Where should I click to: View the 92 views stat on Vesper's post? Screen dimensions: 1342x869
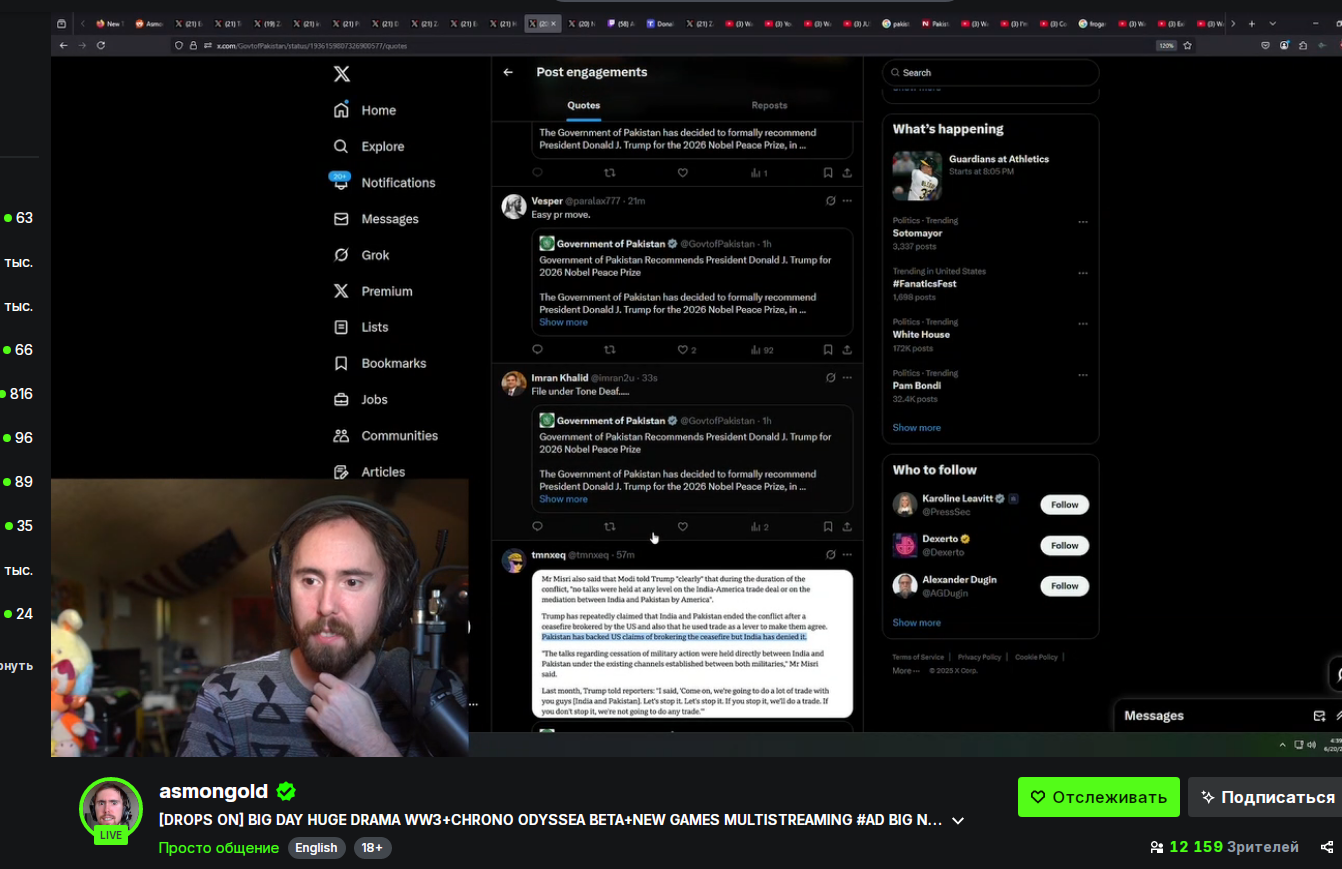[x=761, y=350]
